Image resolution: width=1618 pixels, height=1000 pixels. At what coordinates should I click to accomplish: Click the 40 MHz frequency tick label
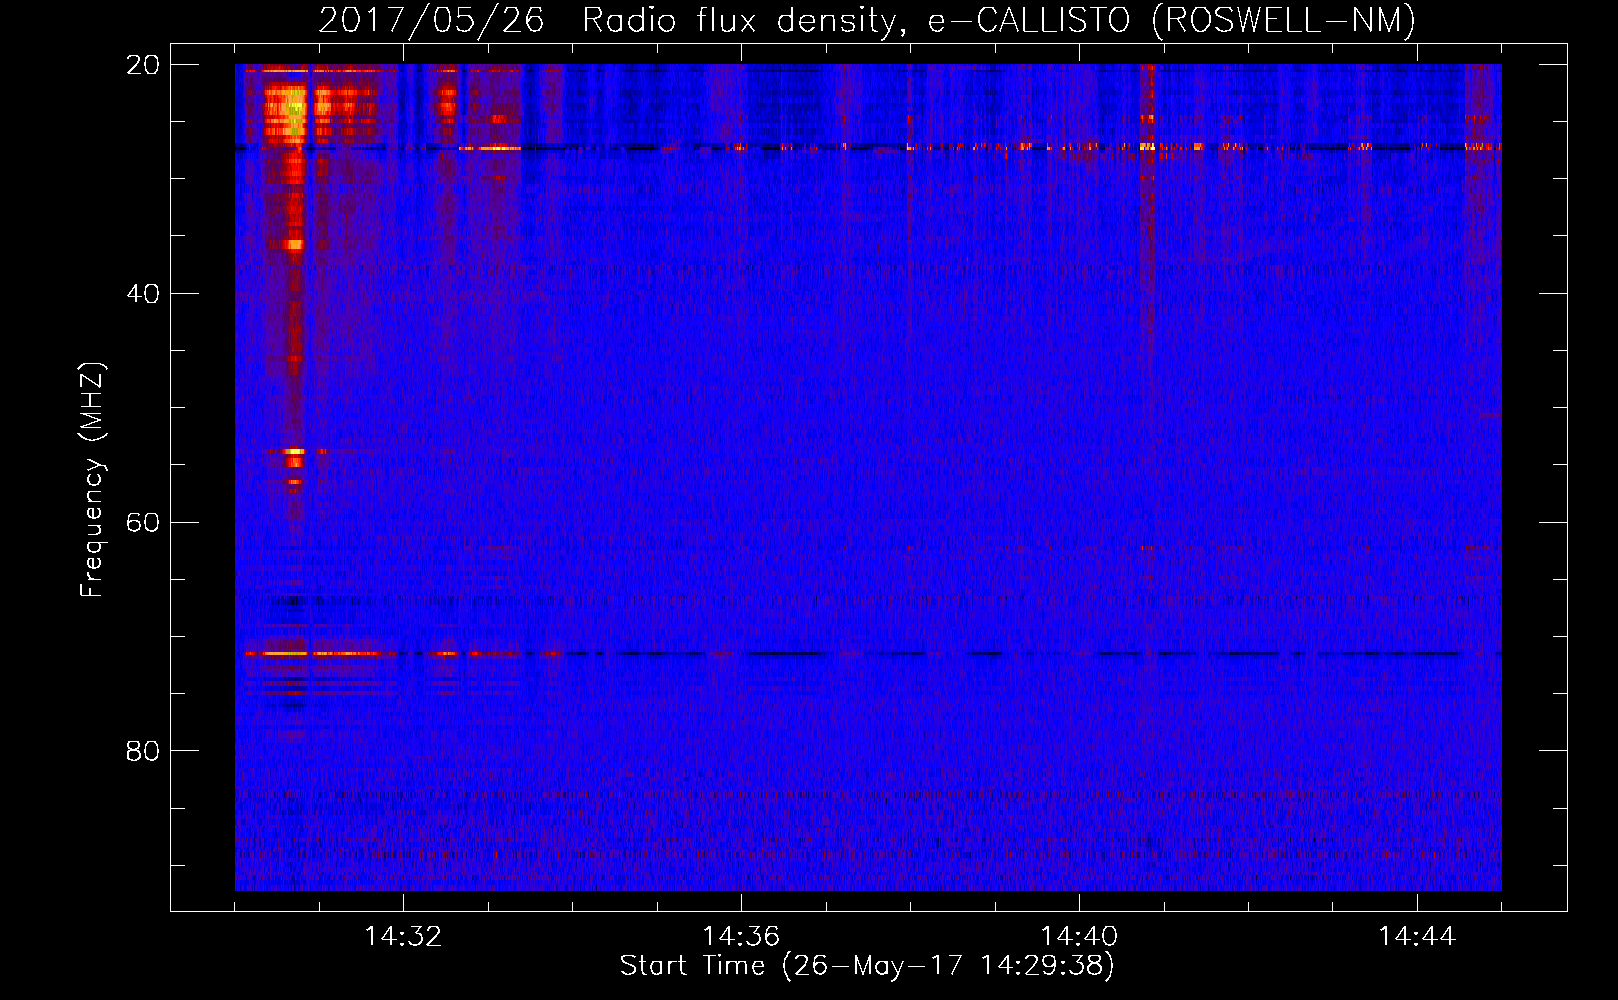143,294
